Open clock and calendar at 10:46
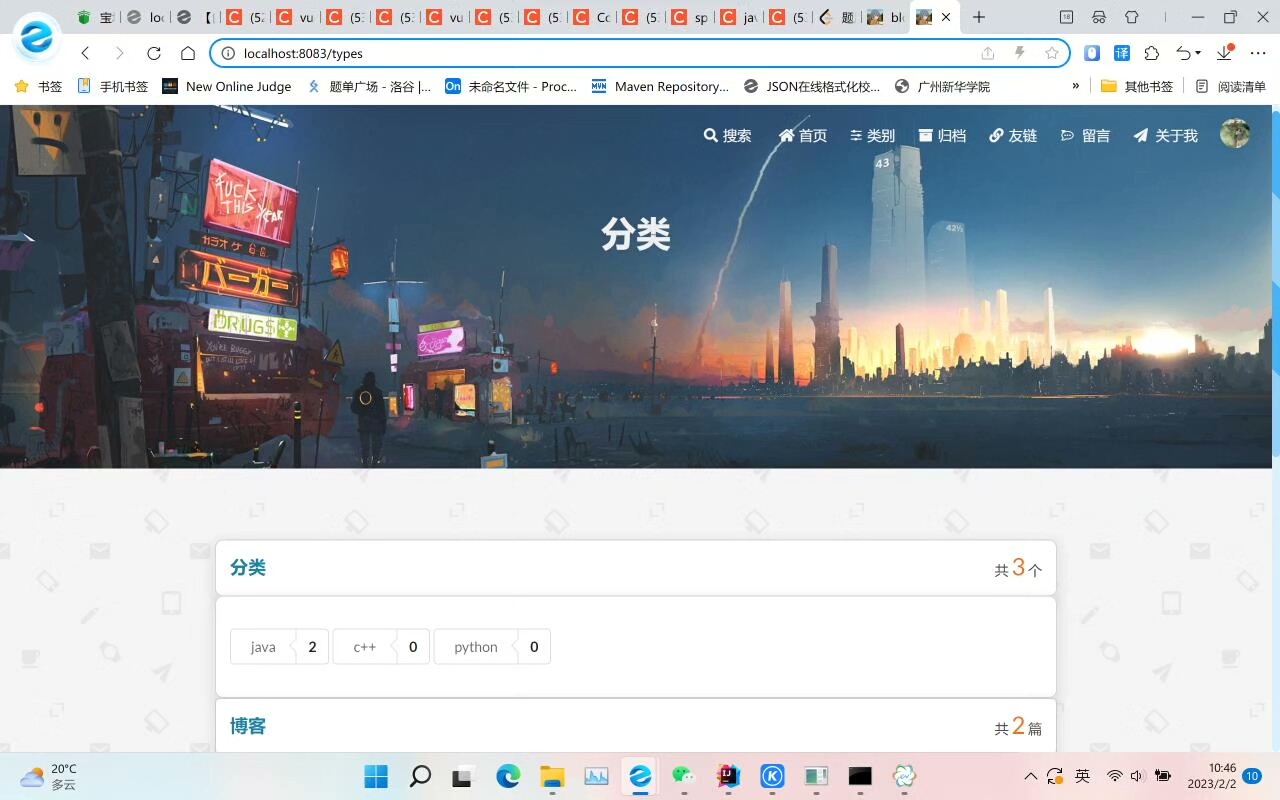The width and height of the screenshot is (1280, 800). 1211,776
